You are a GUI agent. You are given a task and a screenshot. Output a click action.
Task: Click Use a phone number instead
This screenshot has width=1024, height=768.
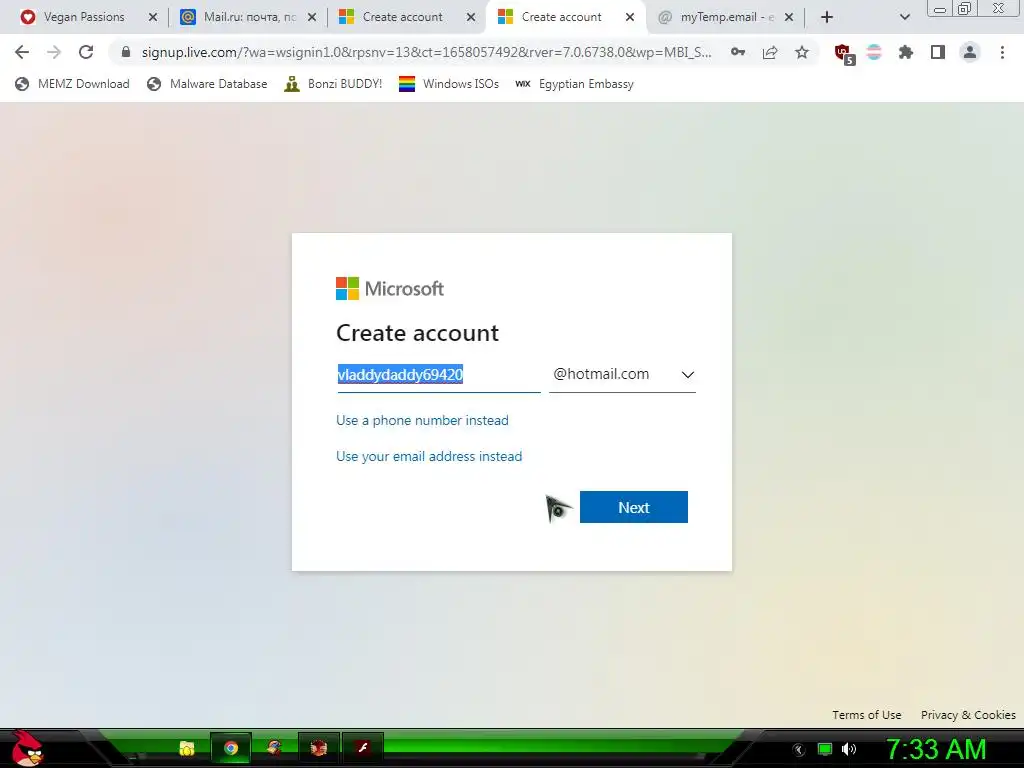tap(422, 421)
